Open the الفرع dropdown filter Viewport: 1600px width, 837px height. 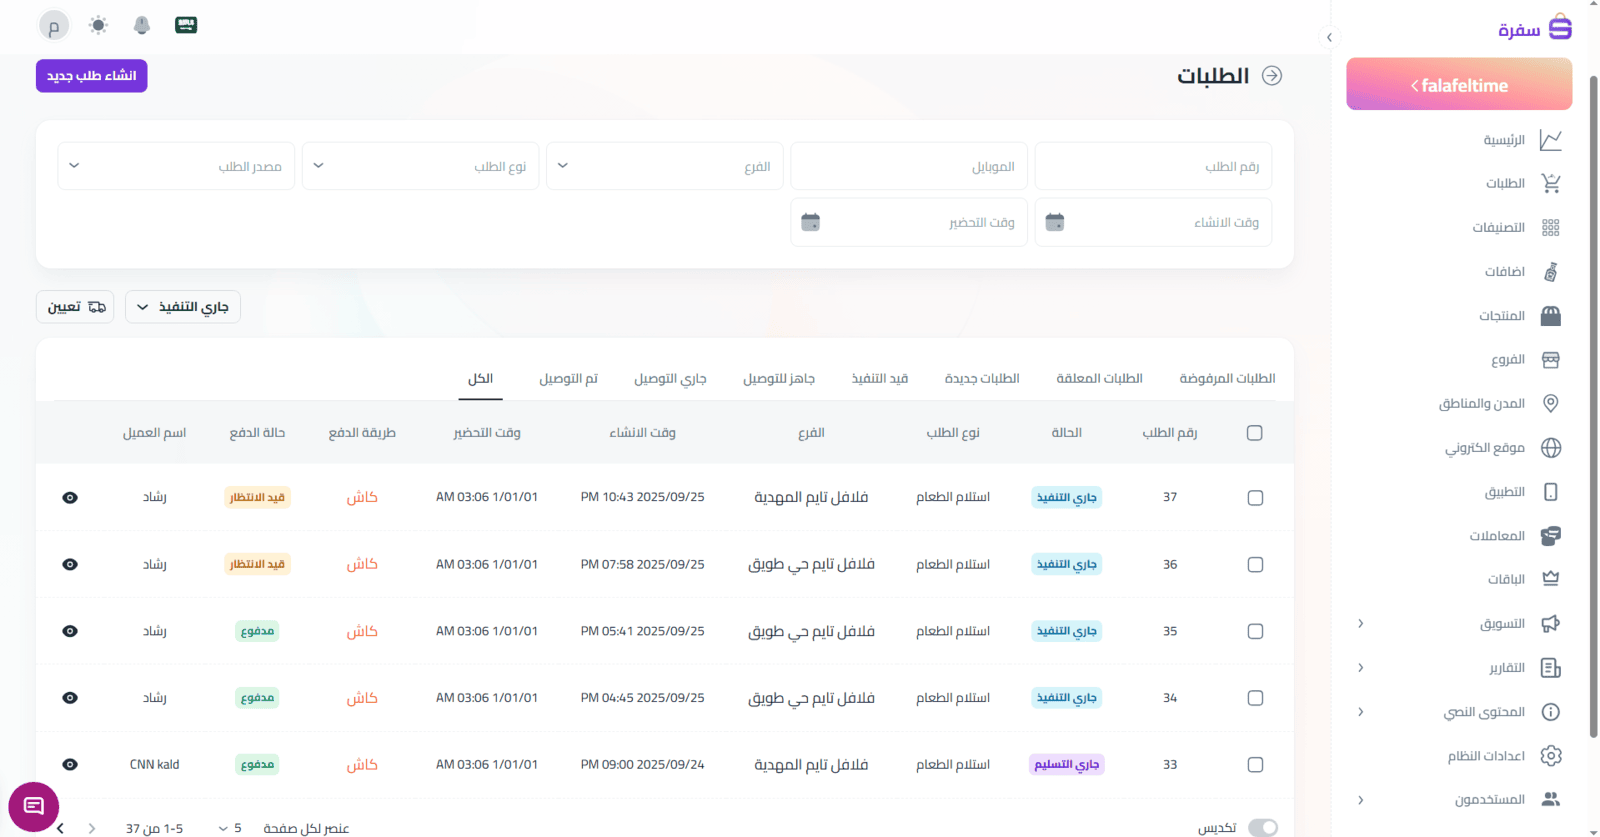(x=665, y=166)
